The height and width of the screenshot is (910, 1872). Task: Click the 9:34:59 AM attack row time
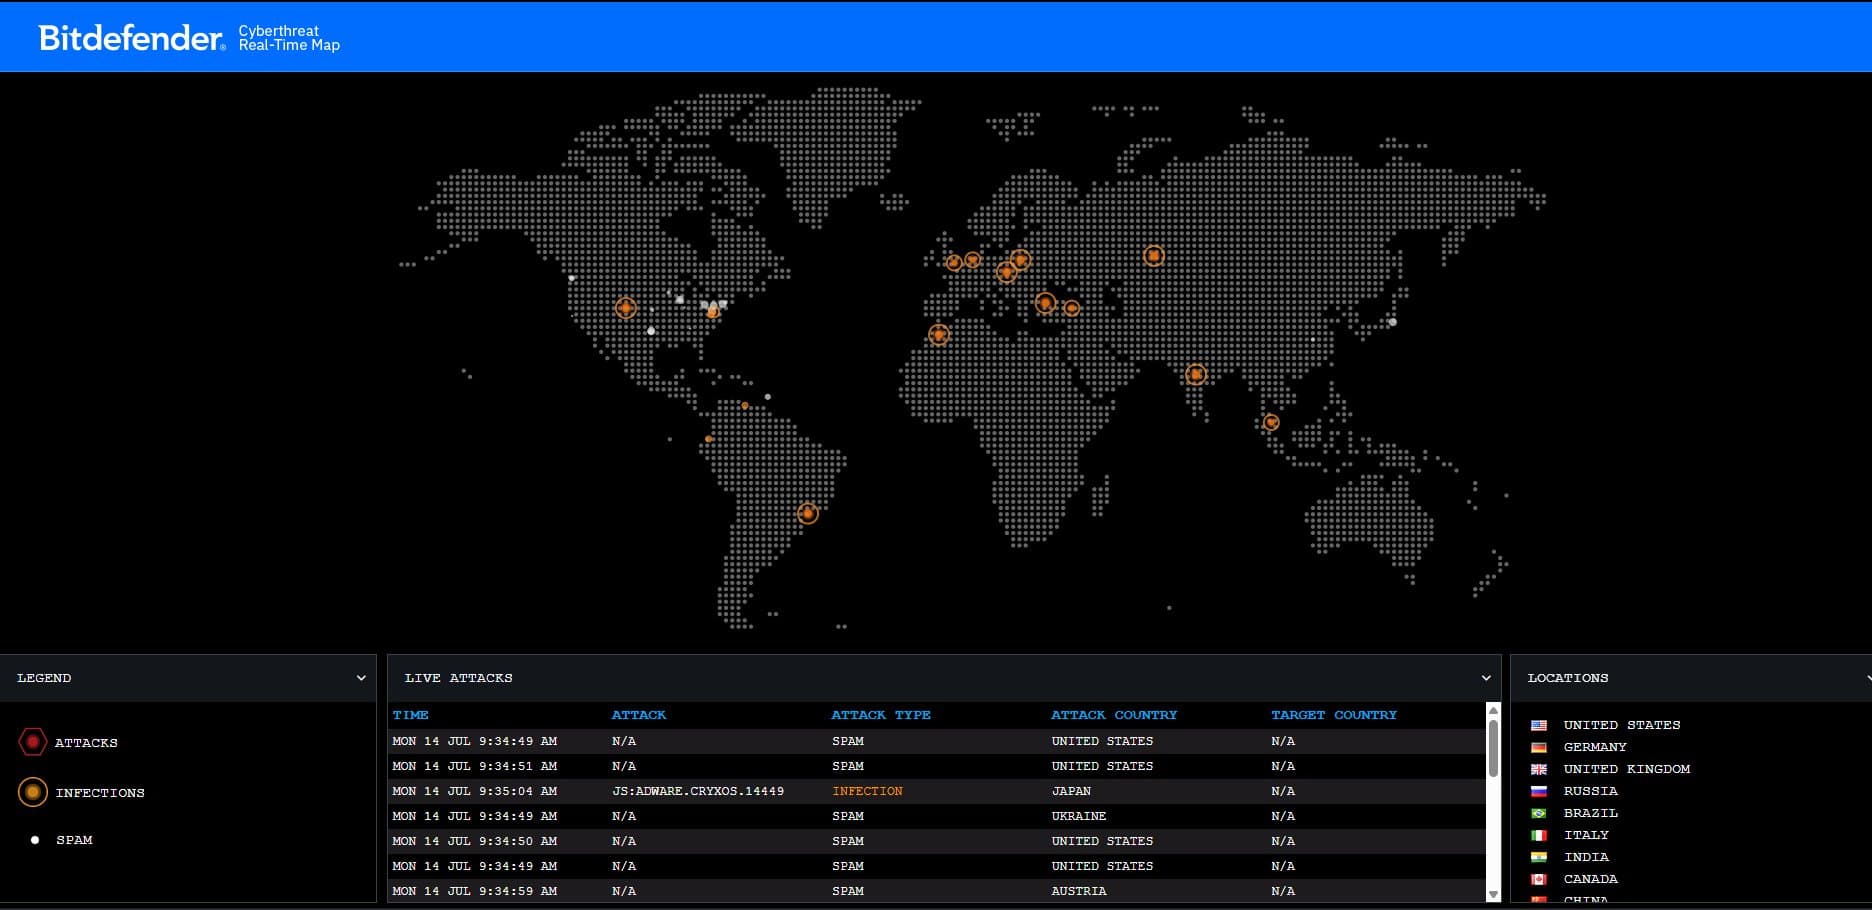tap(475, 891)
